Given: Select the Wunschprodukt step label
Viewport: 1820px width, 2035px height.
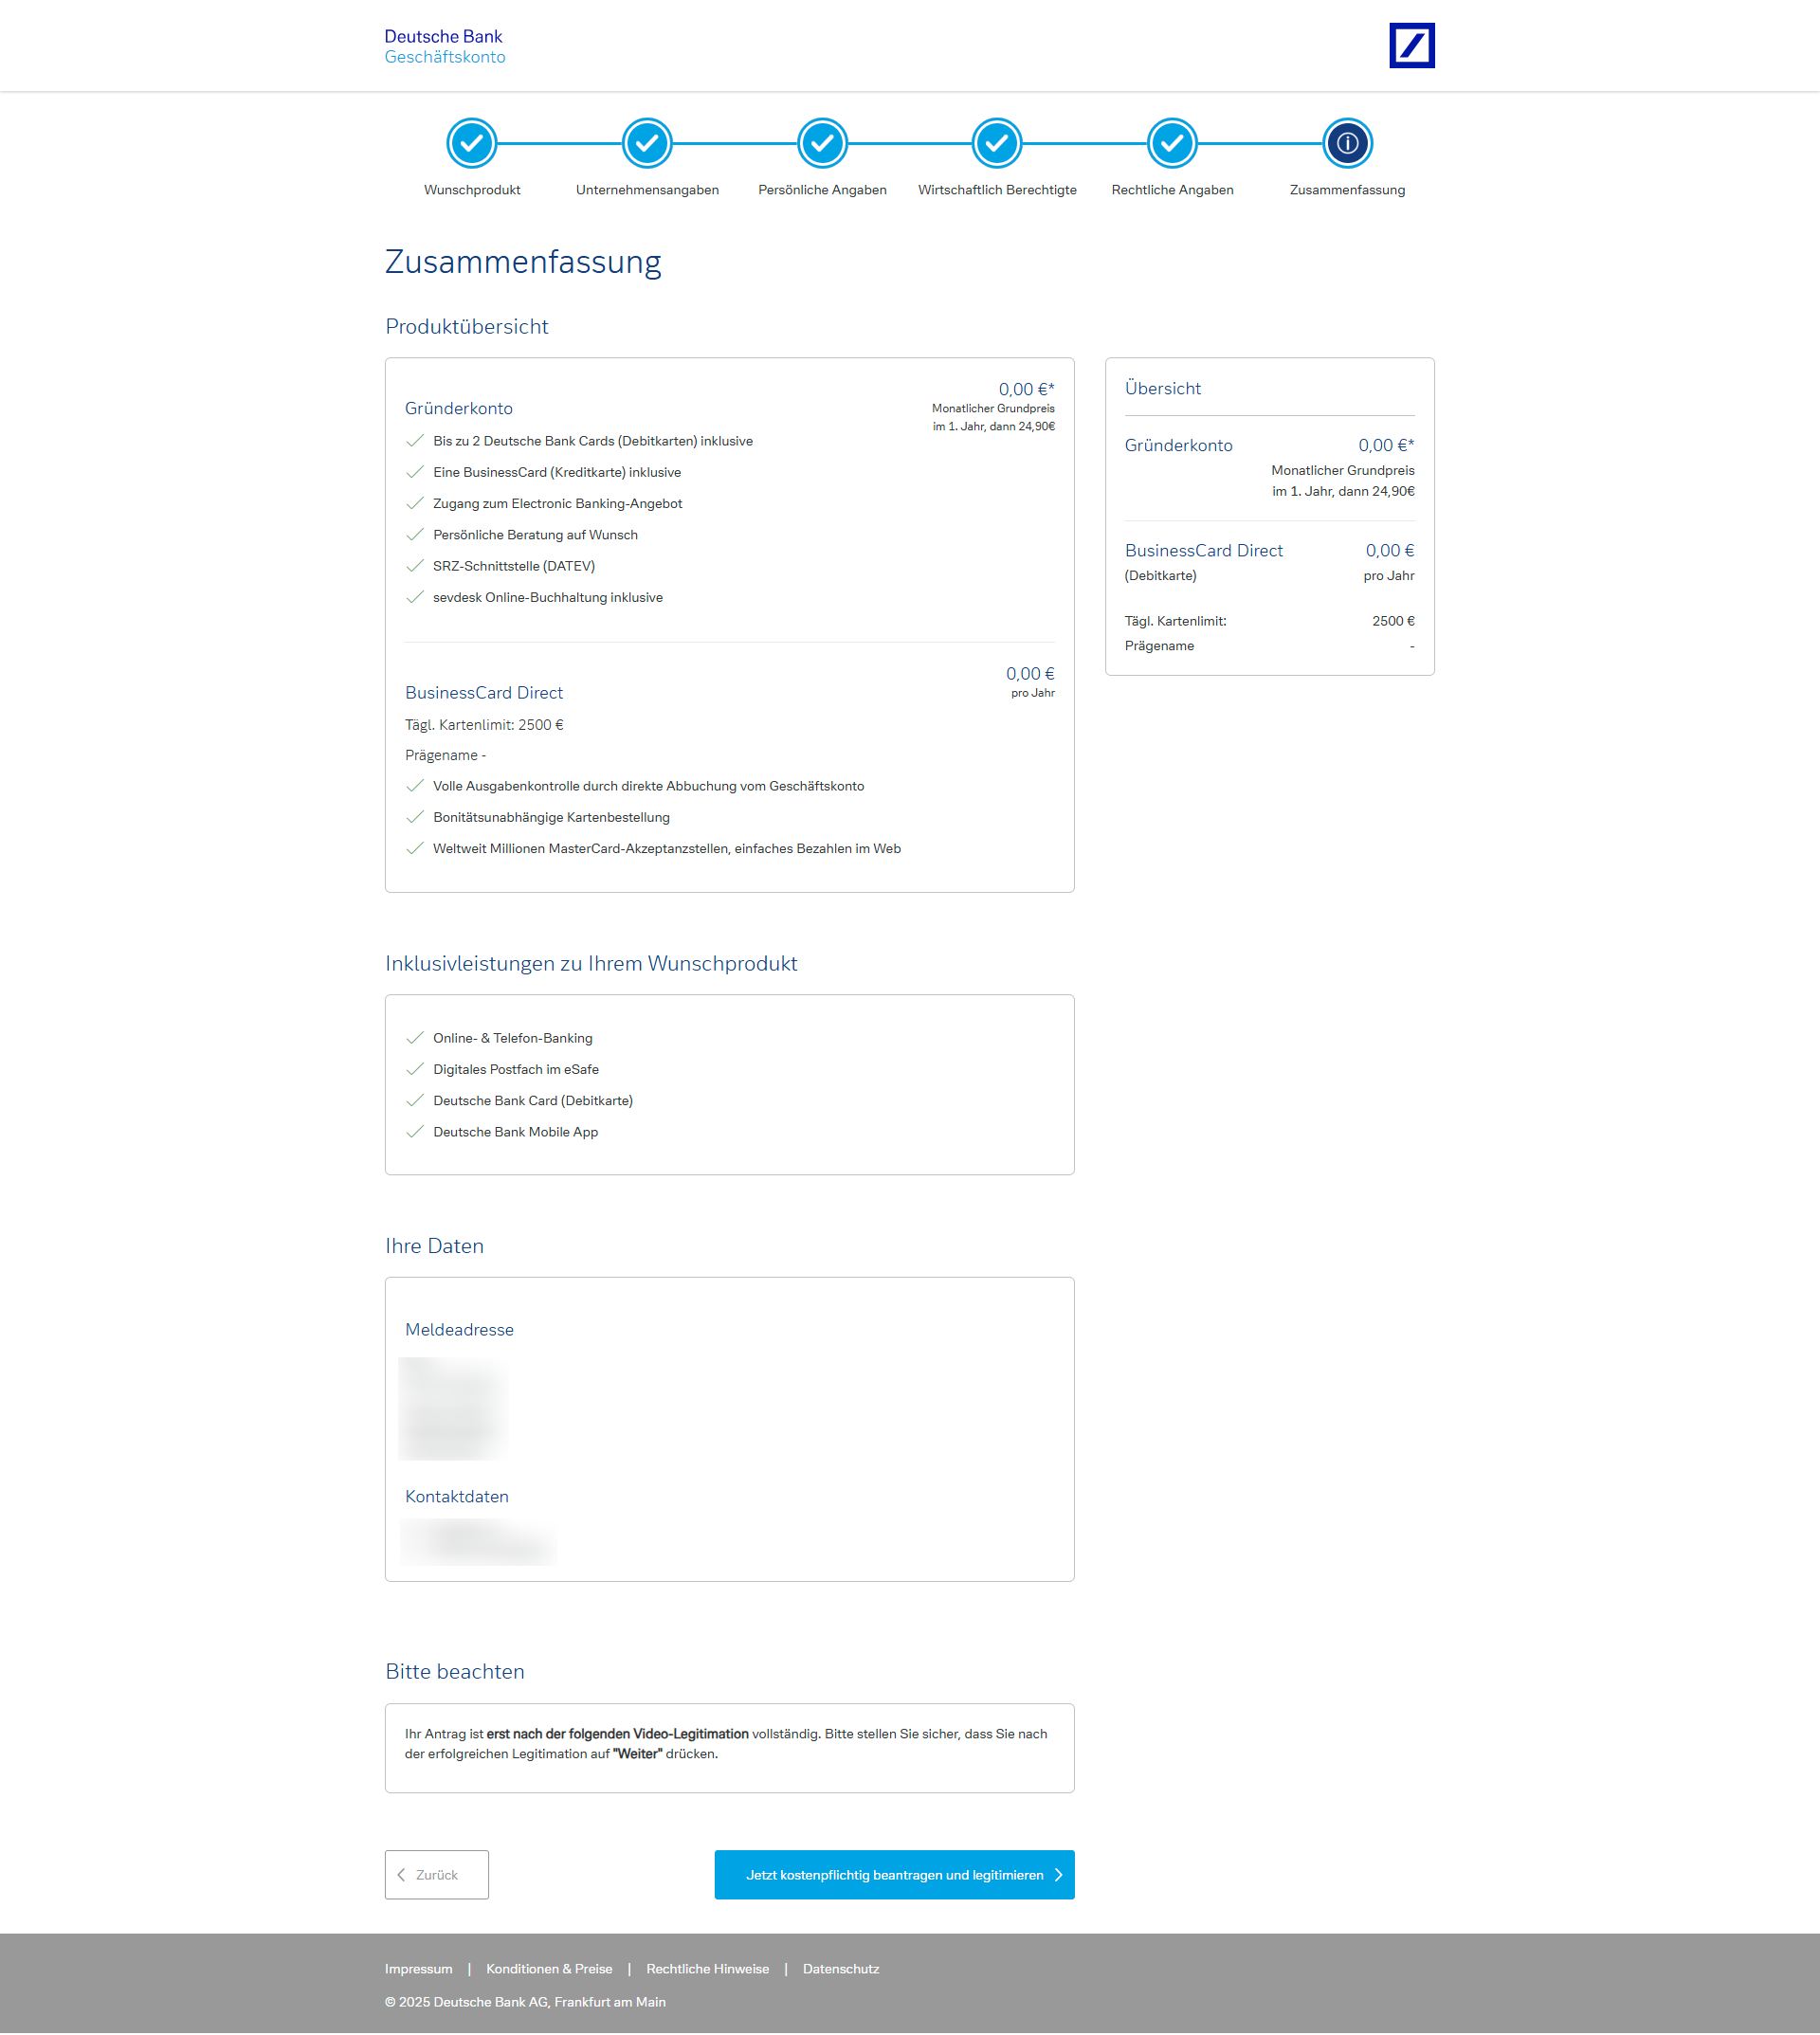Looking at the screenshot, I should 472,190.
